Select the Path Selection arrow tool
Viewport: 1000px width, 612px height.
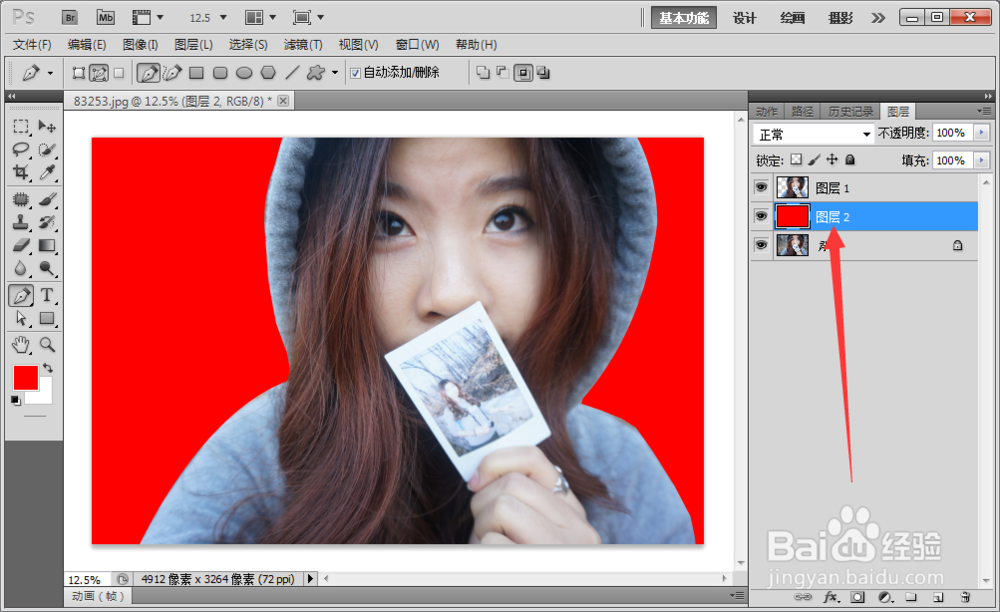(x=21, y=318)
